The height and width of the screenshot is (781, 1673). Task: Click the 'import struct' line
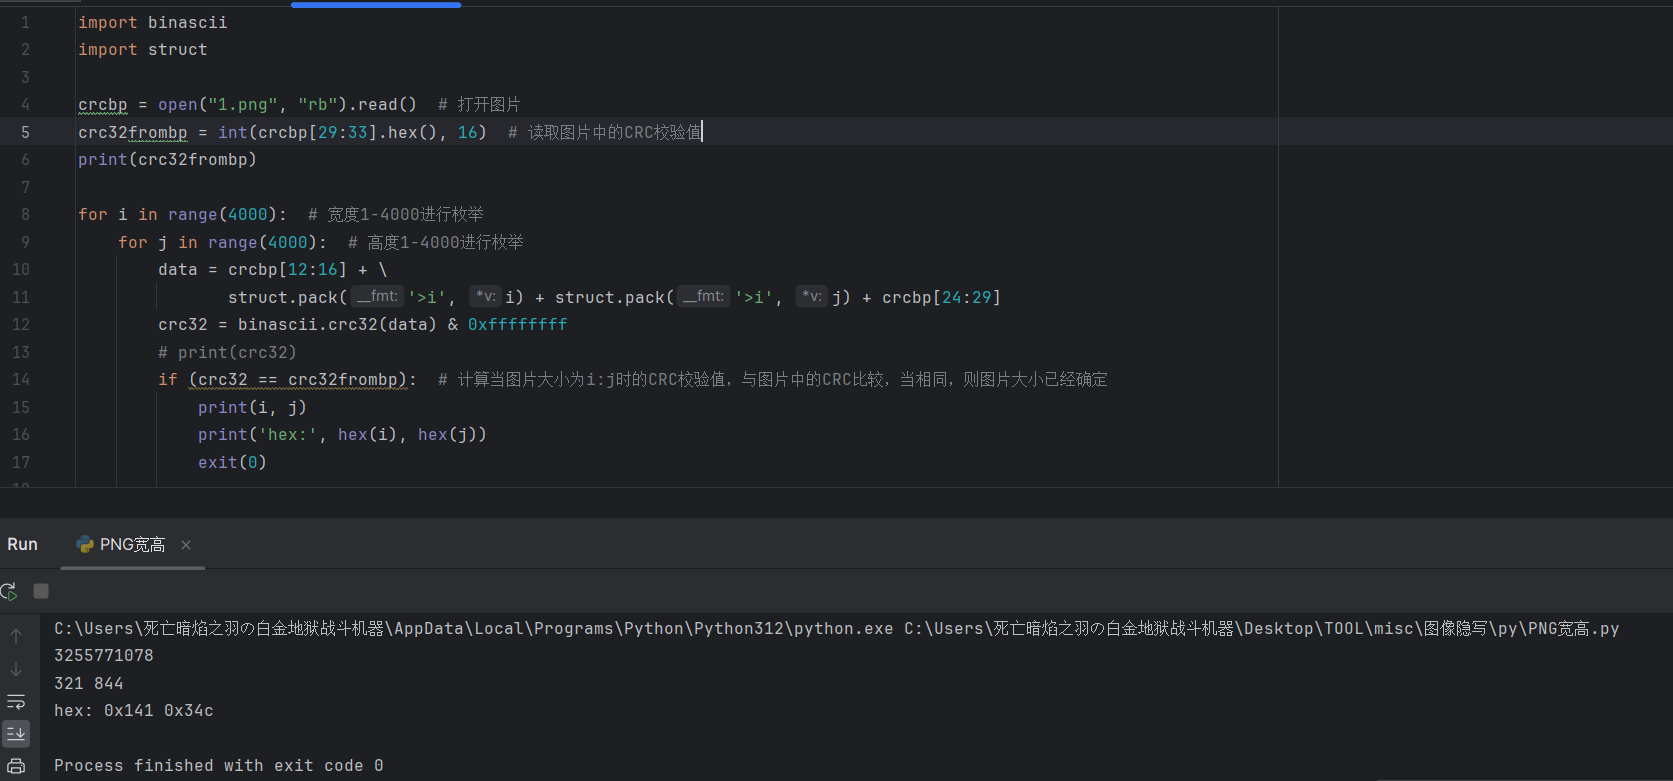tap(143, 49)
